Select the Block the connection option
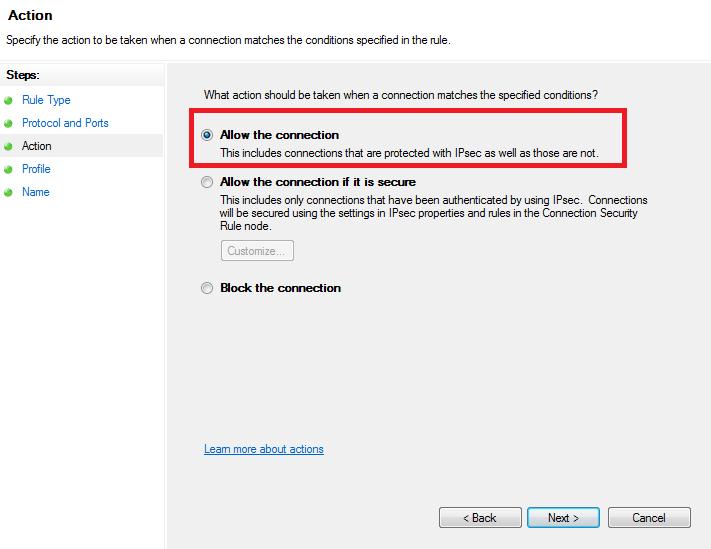The width and height of the screenshot is (711, 549). (207, 288)
